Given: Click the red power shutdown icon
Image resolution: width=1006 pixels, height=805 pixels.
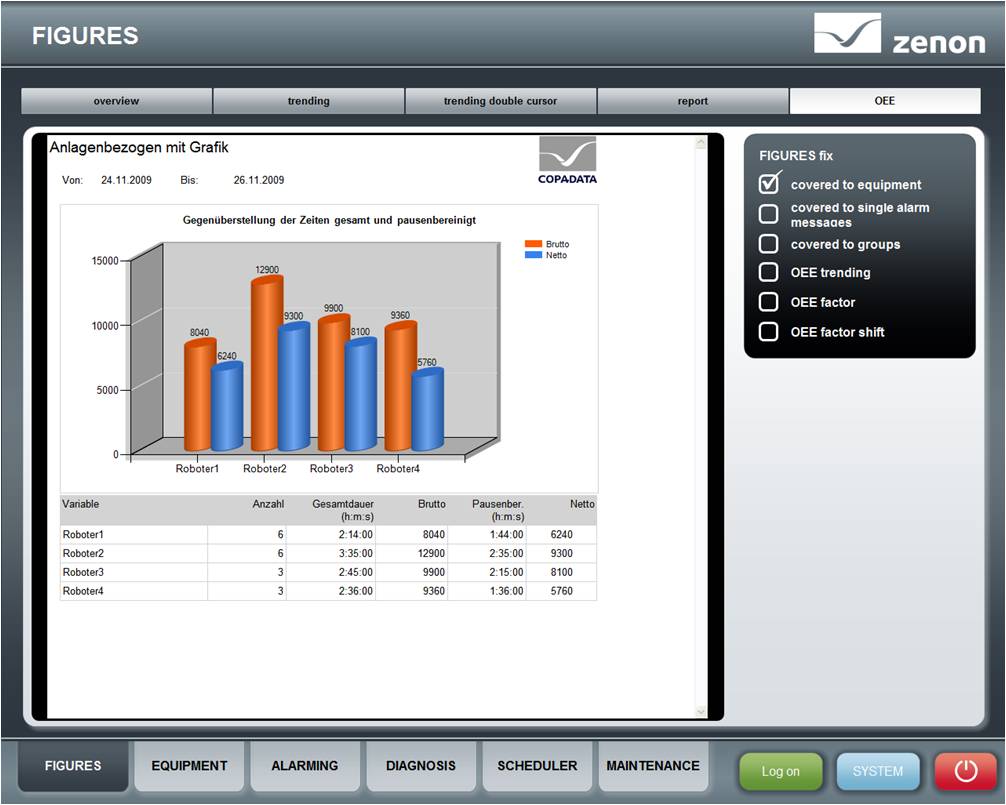Looking at the screenshot, I should (x=965, y=771).
